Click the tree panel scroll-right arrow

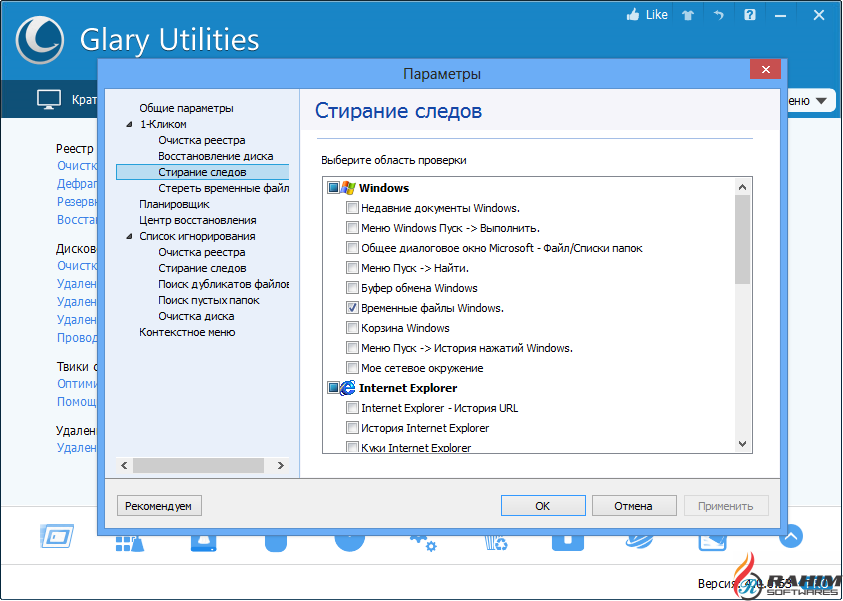(x=280, y=465)
